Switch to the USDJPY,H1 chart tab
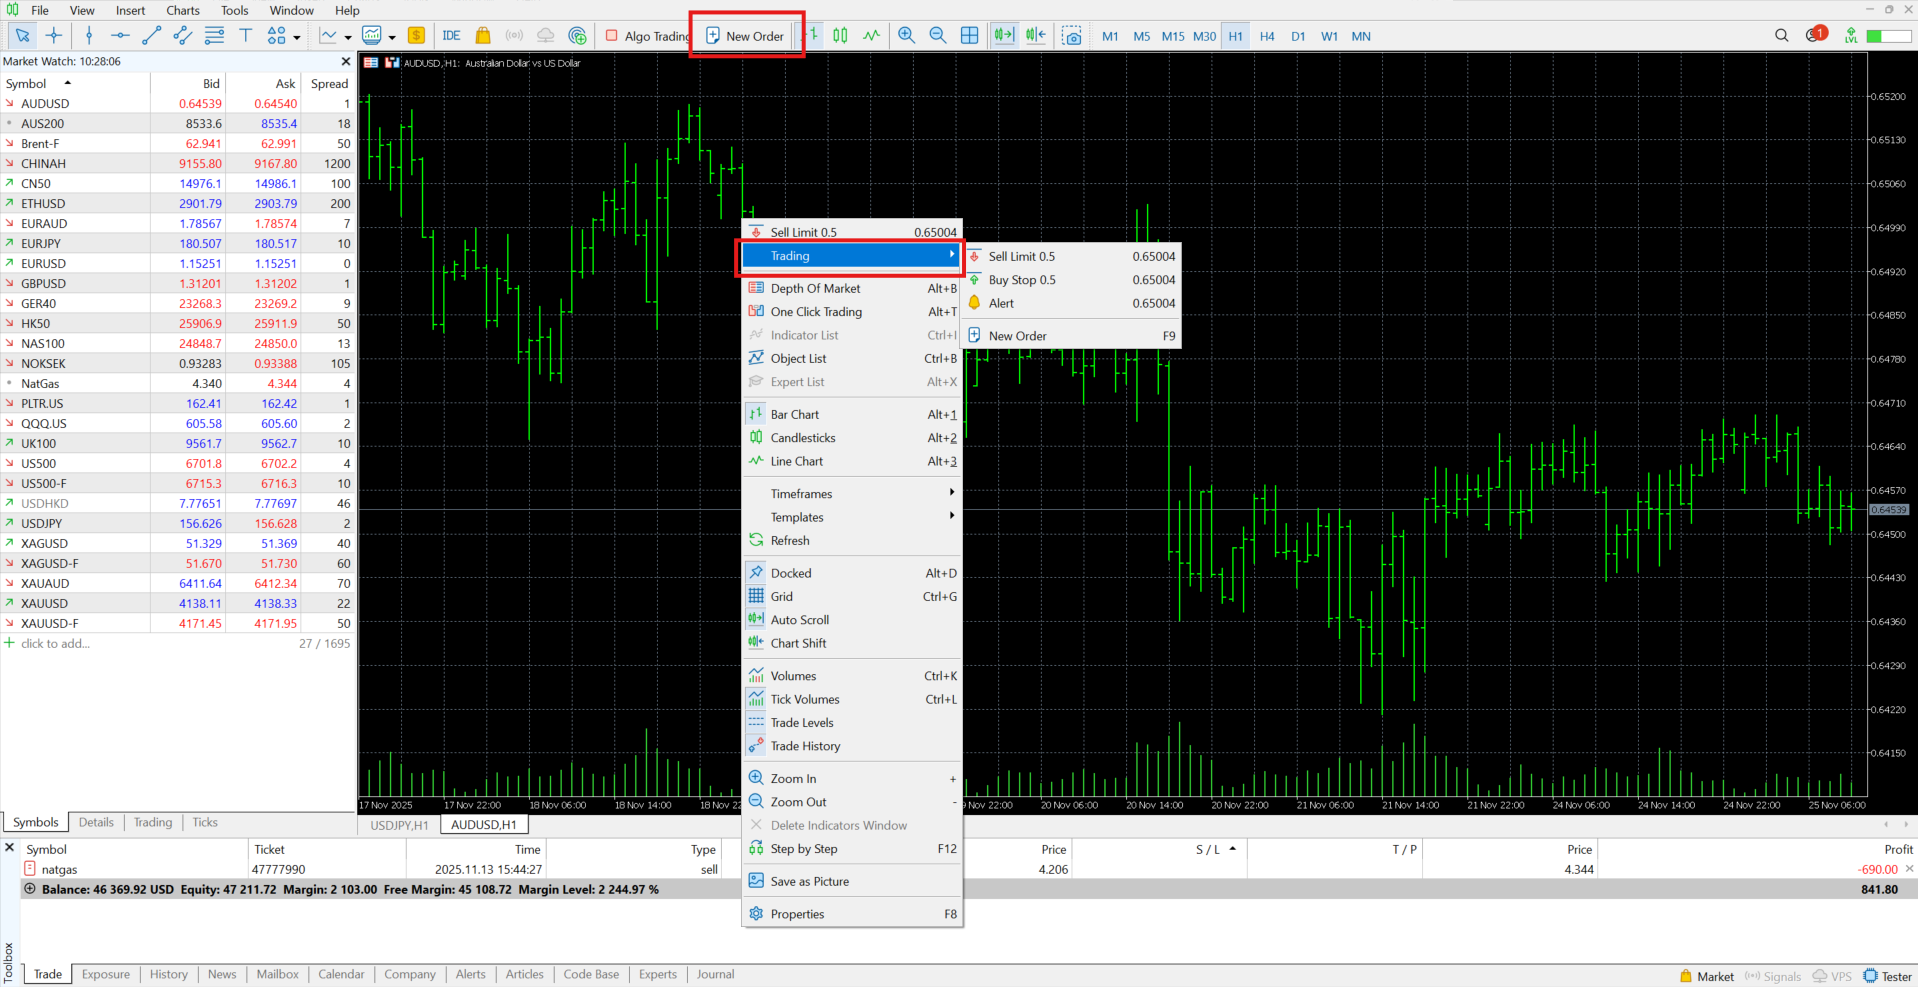This screenshot has width=1918, height=987. click(399, 825)
